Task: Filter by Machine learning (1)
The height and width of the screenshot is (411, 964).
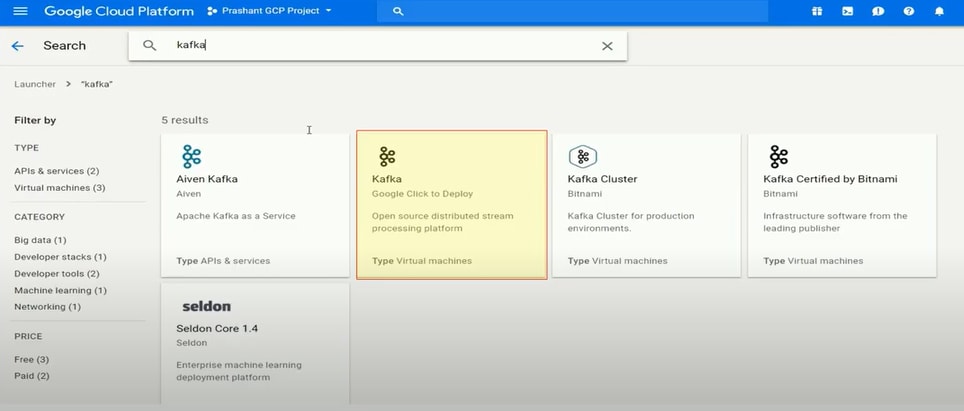Action: pyautogui.click(x=60, y=290)
